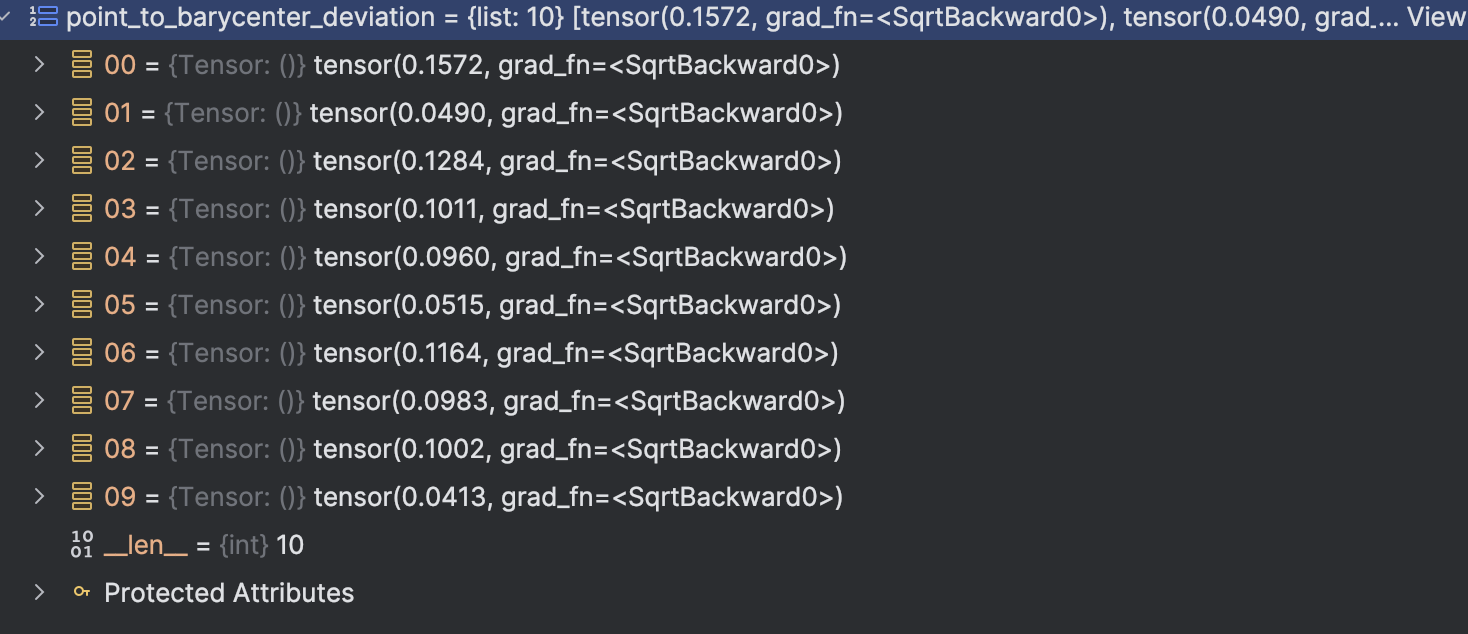Viewport: 1468px width, 634px height.
Task: Expand tensor item 04
Action: click(40, 256)
